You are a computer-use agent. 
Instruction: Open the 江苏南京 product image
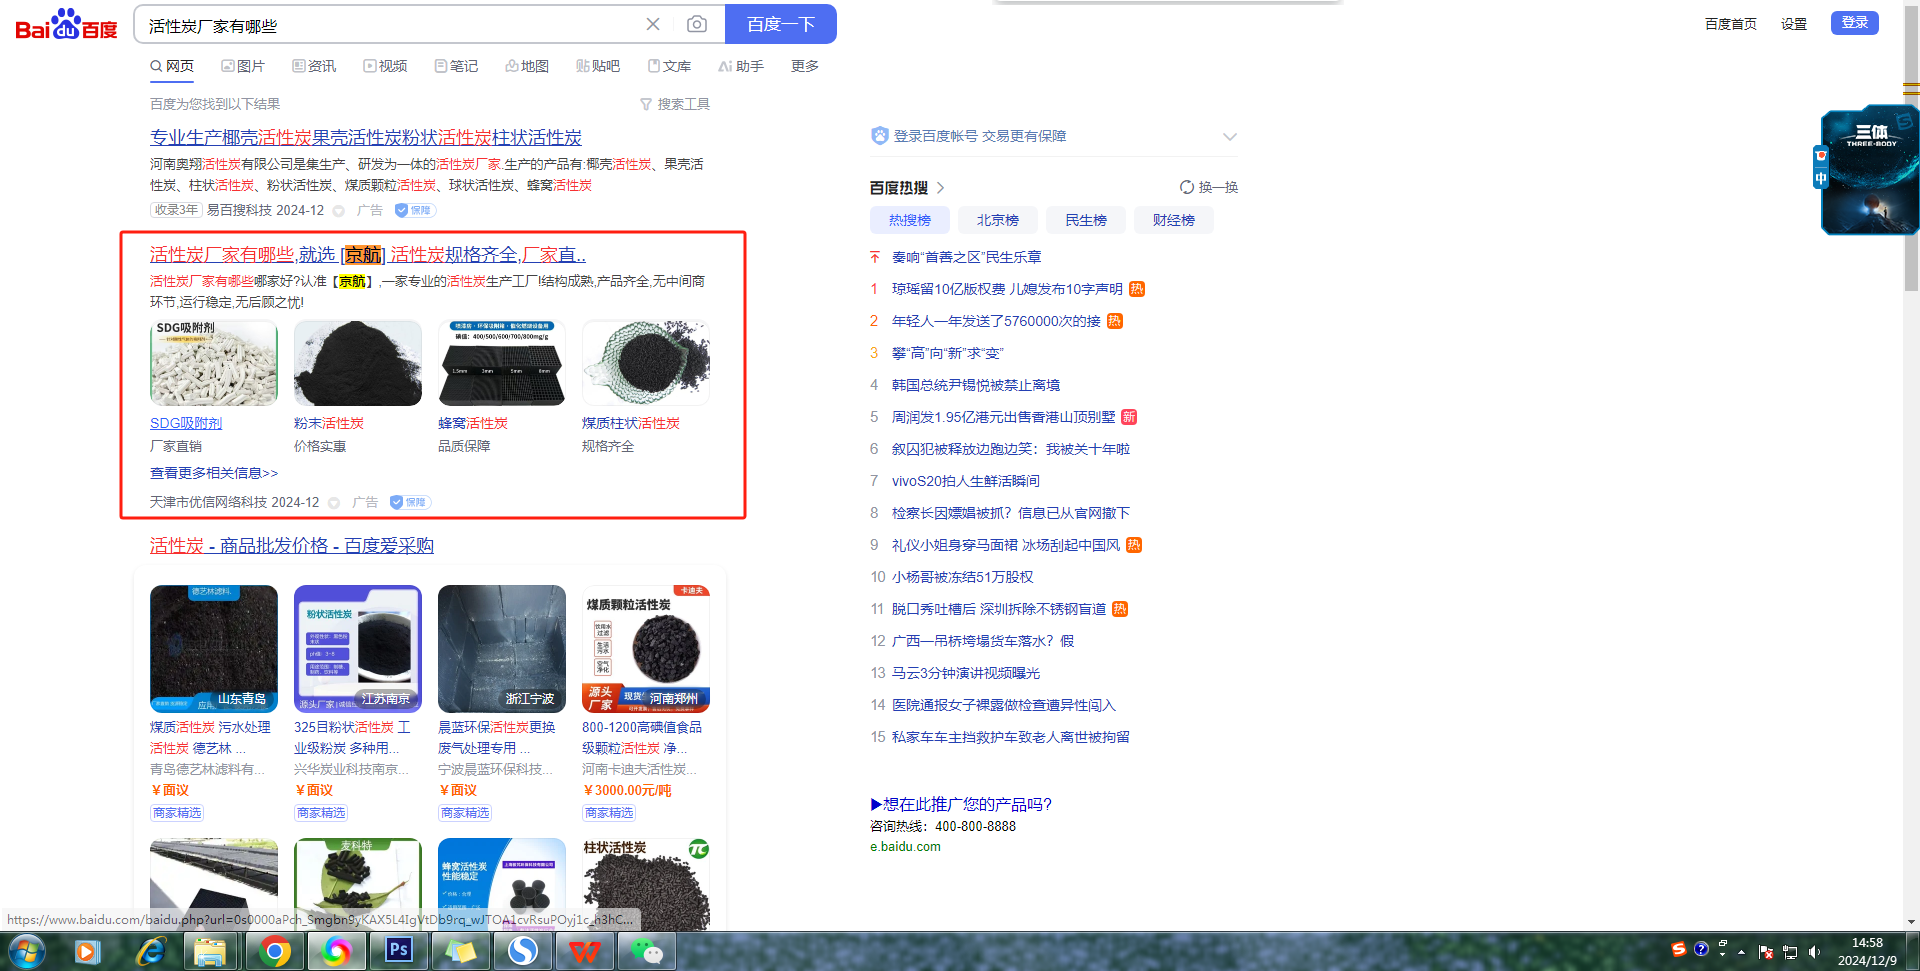(358, 648)
